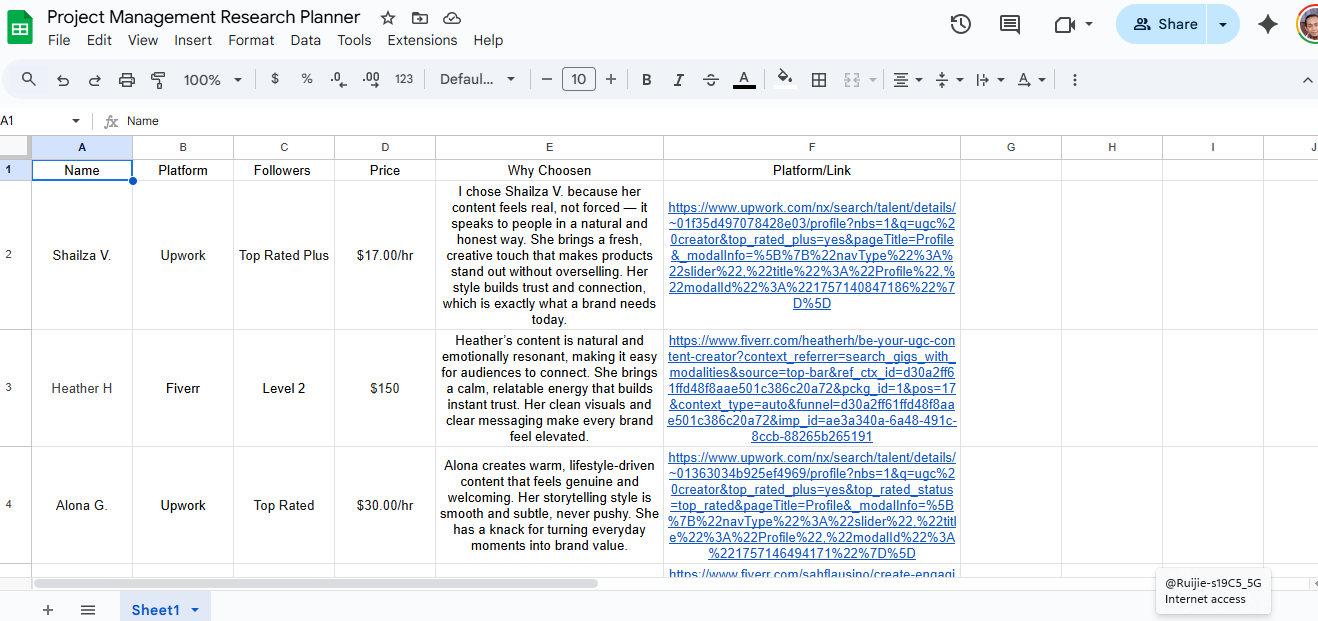Click the undo arrow icon
This screenshot has width=1318, height=621.
coord(63,80)
